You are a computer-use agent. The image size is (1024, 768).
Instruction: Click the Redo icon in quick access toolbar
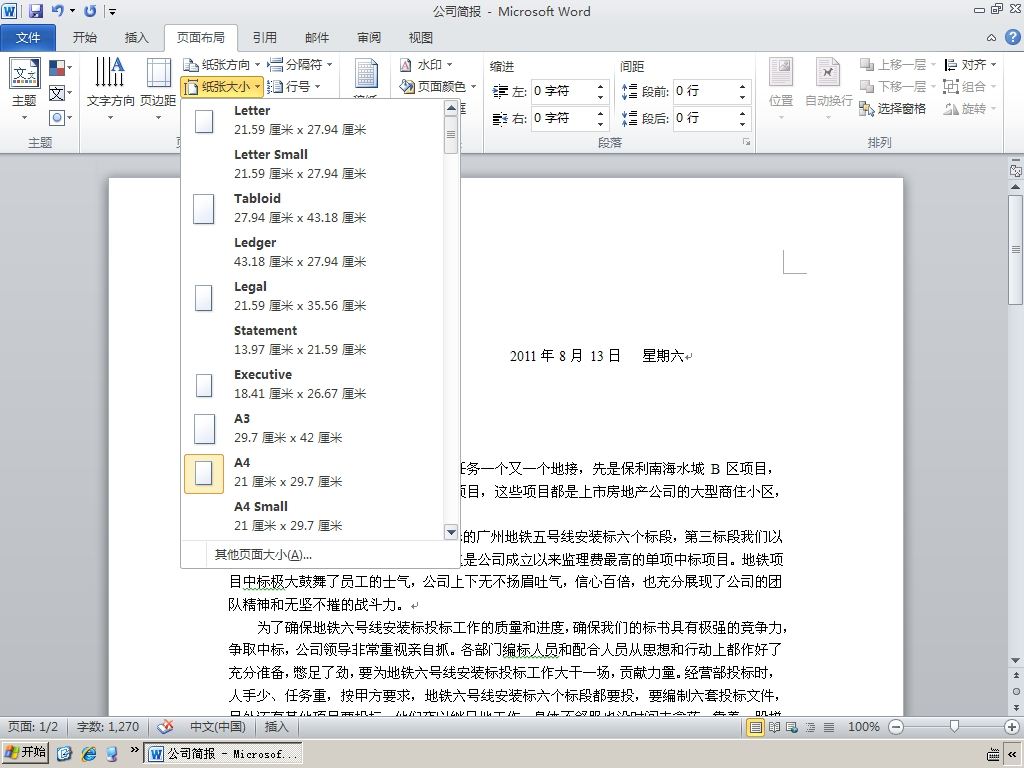89,10
